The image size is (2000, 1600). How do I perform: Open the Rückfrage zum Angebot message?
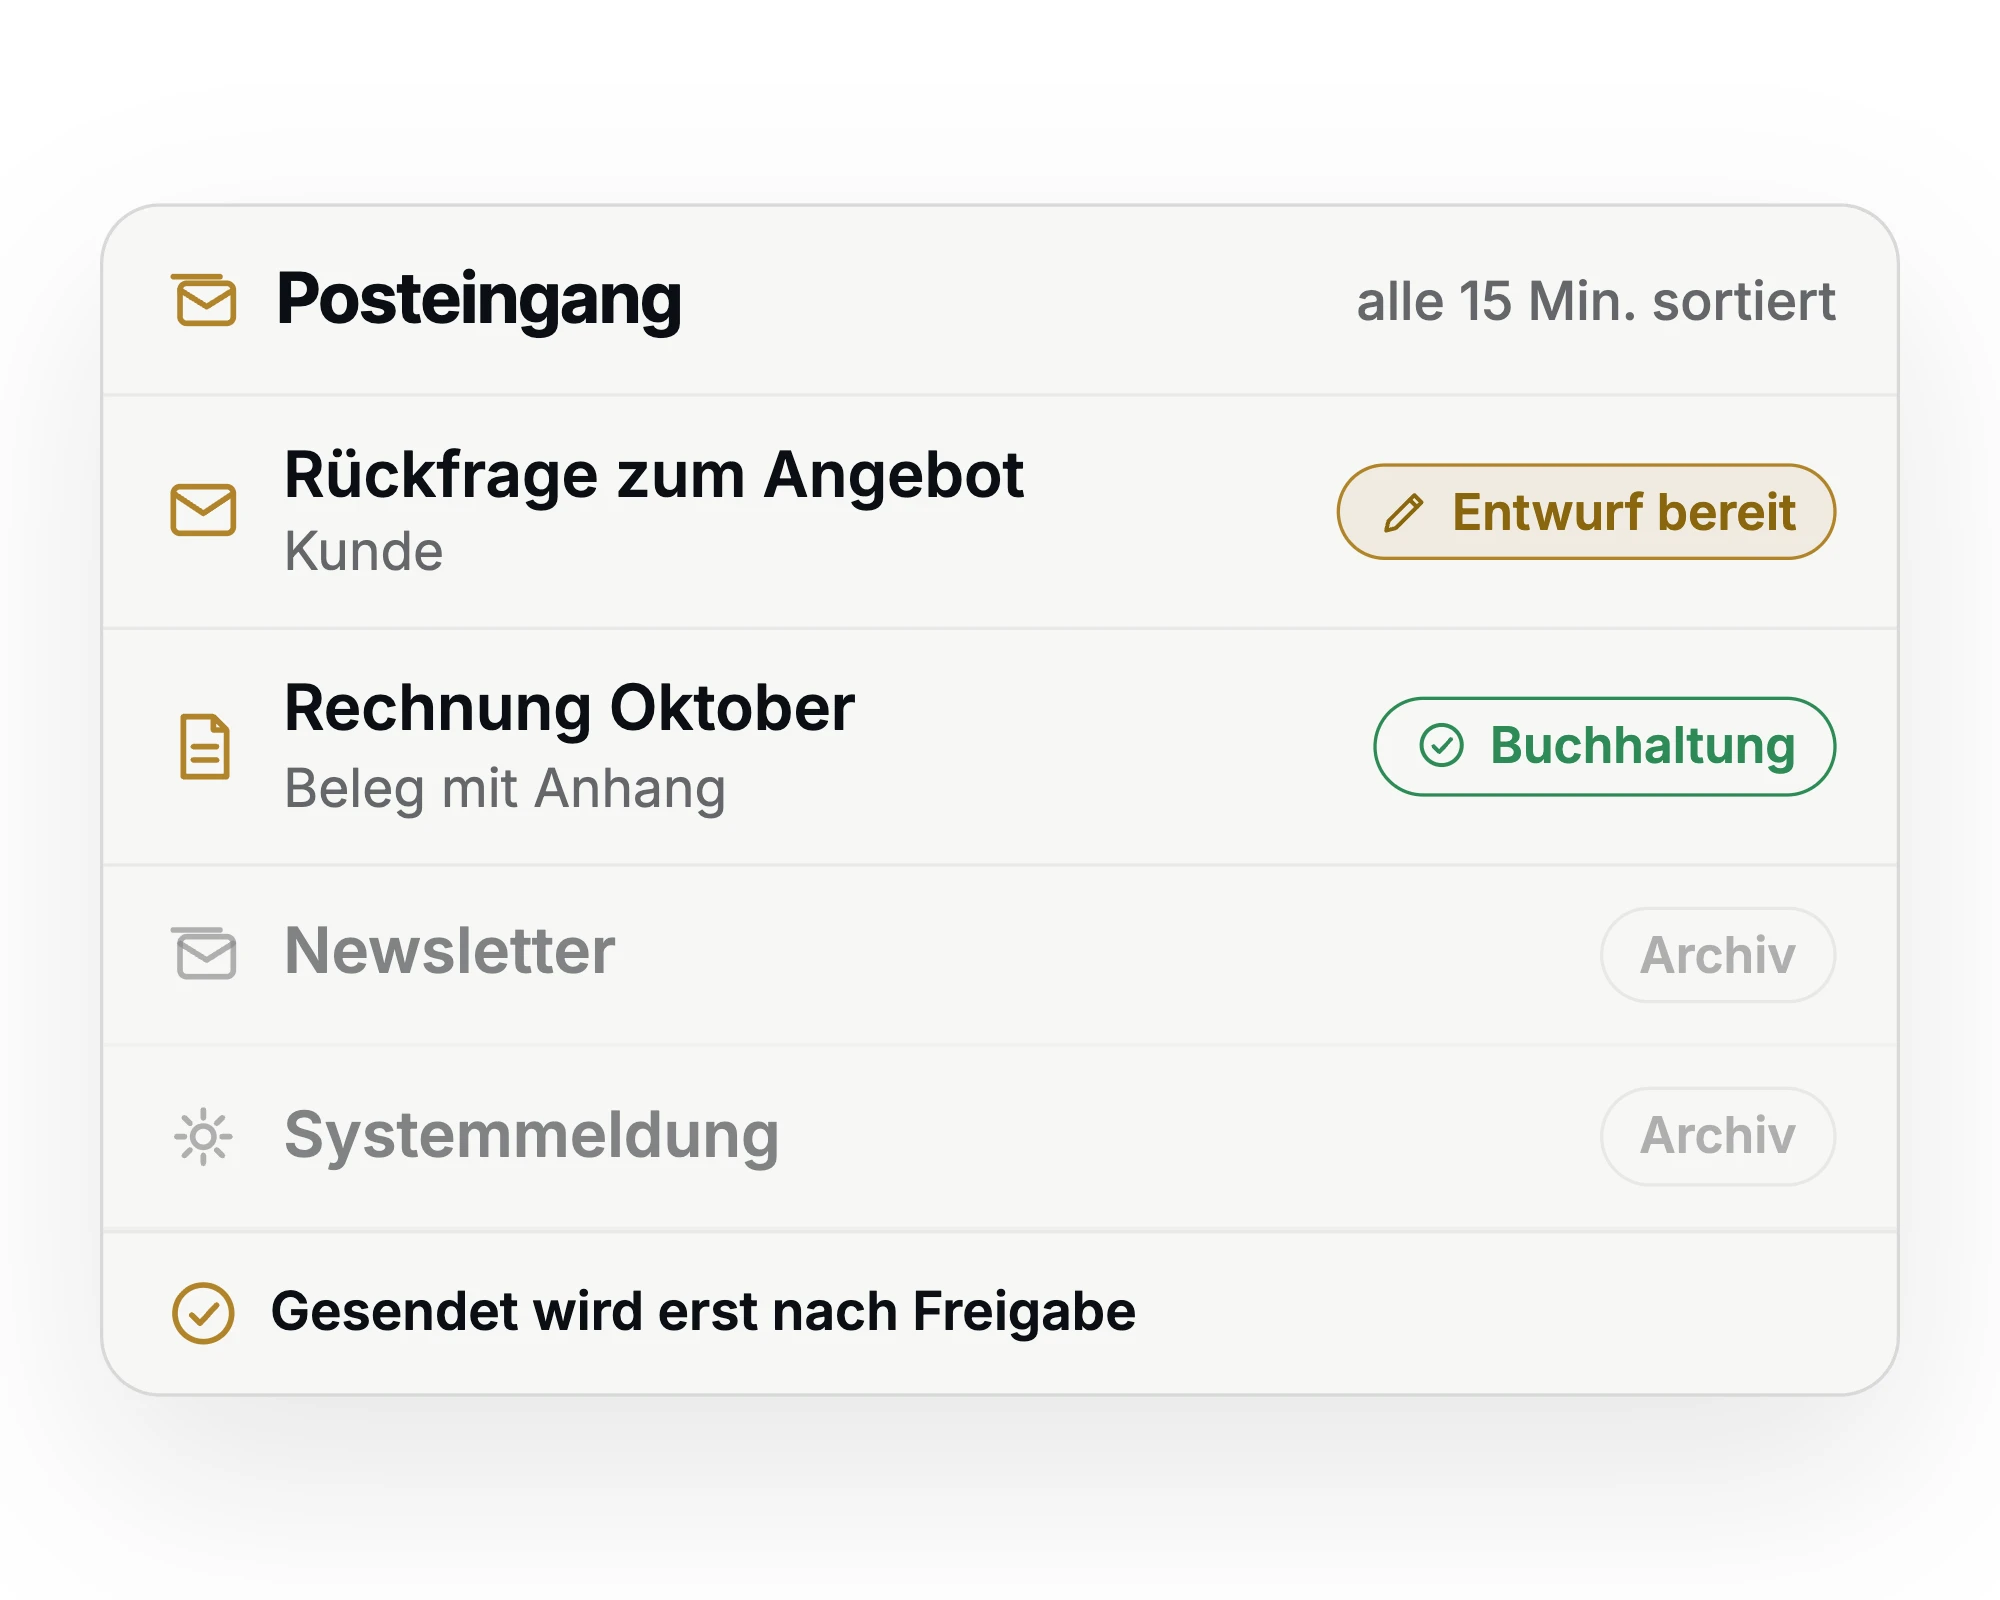click(x=1000, y=512)
